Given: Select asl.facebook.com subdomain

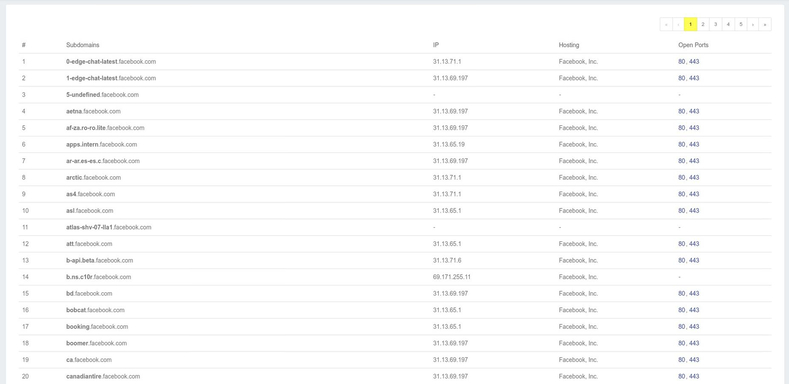Looking at the screenshot, I should (x=90, y=210).
